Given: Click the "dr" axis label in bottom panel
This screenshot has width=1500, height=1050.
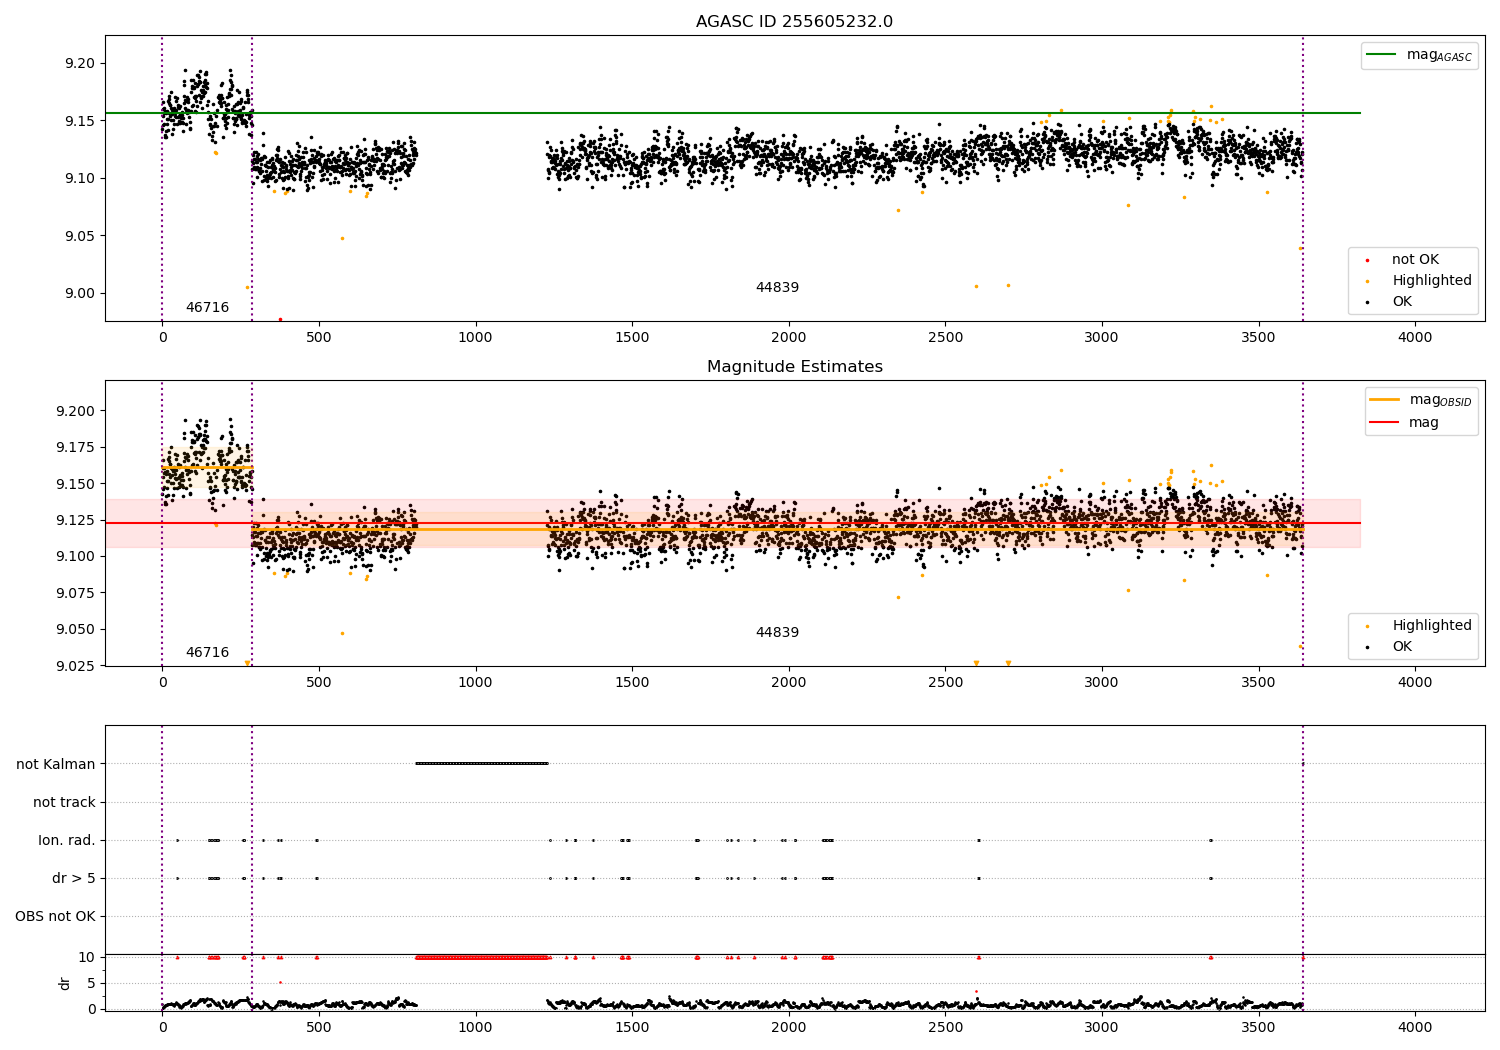Looking at the screenshot, I should (x=65, y=983).
